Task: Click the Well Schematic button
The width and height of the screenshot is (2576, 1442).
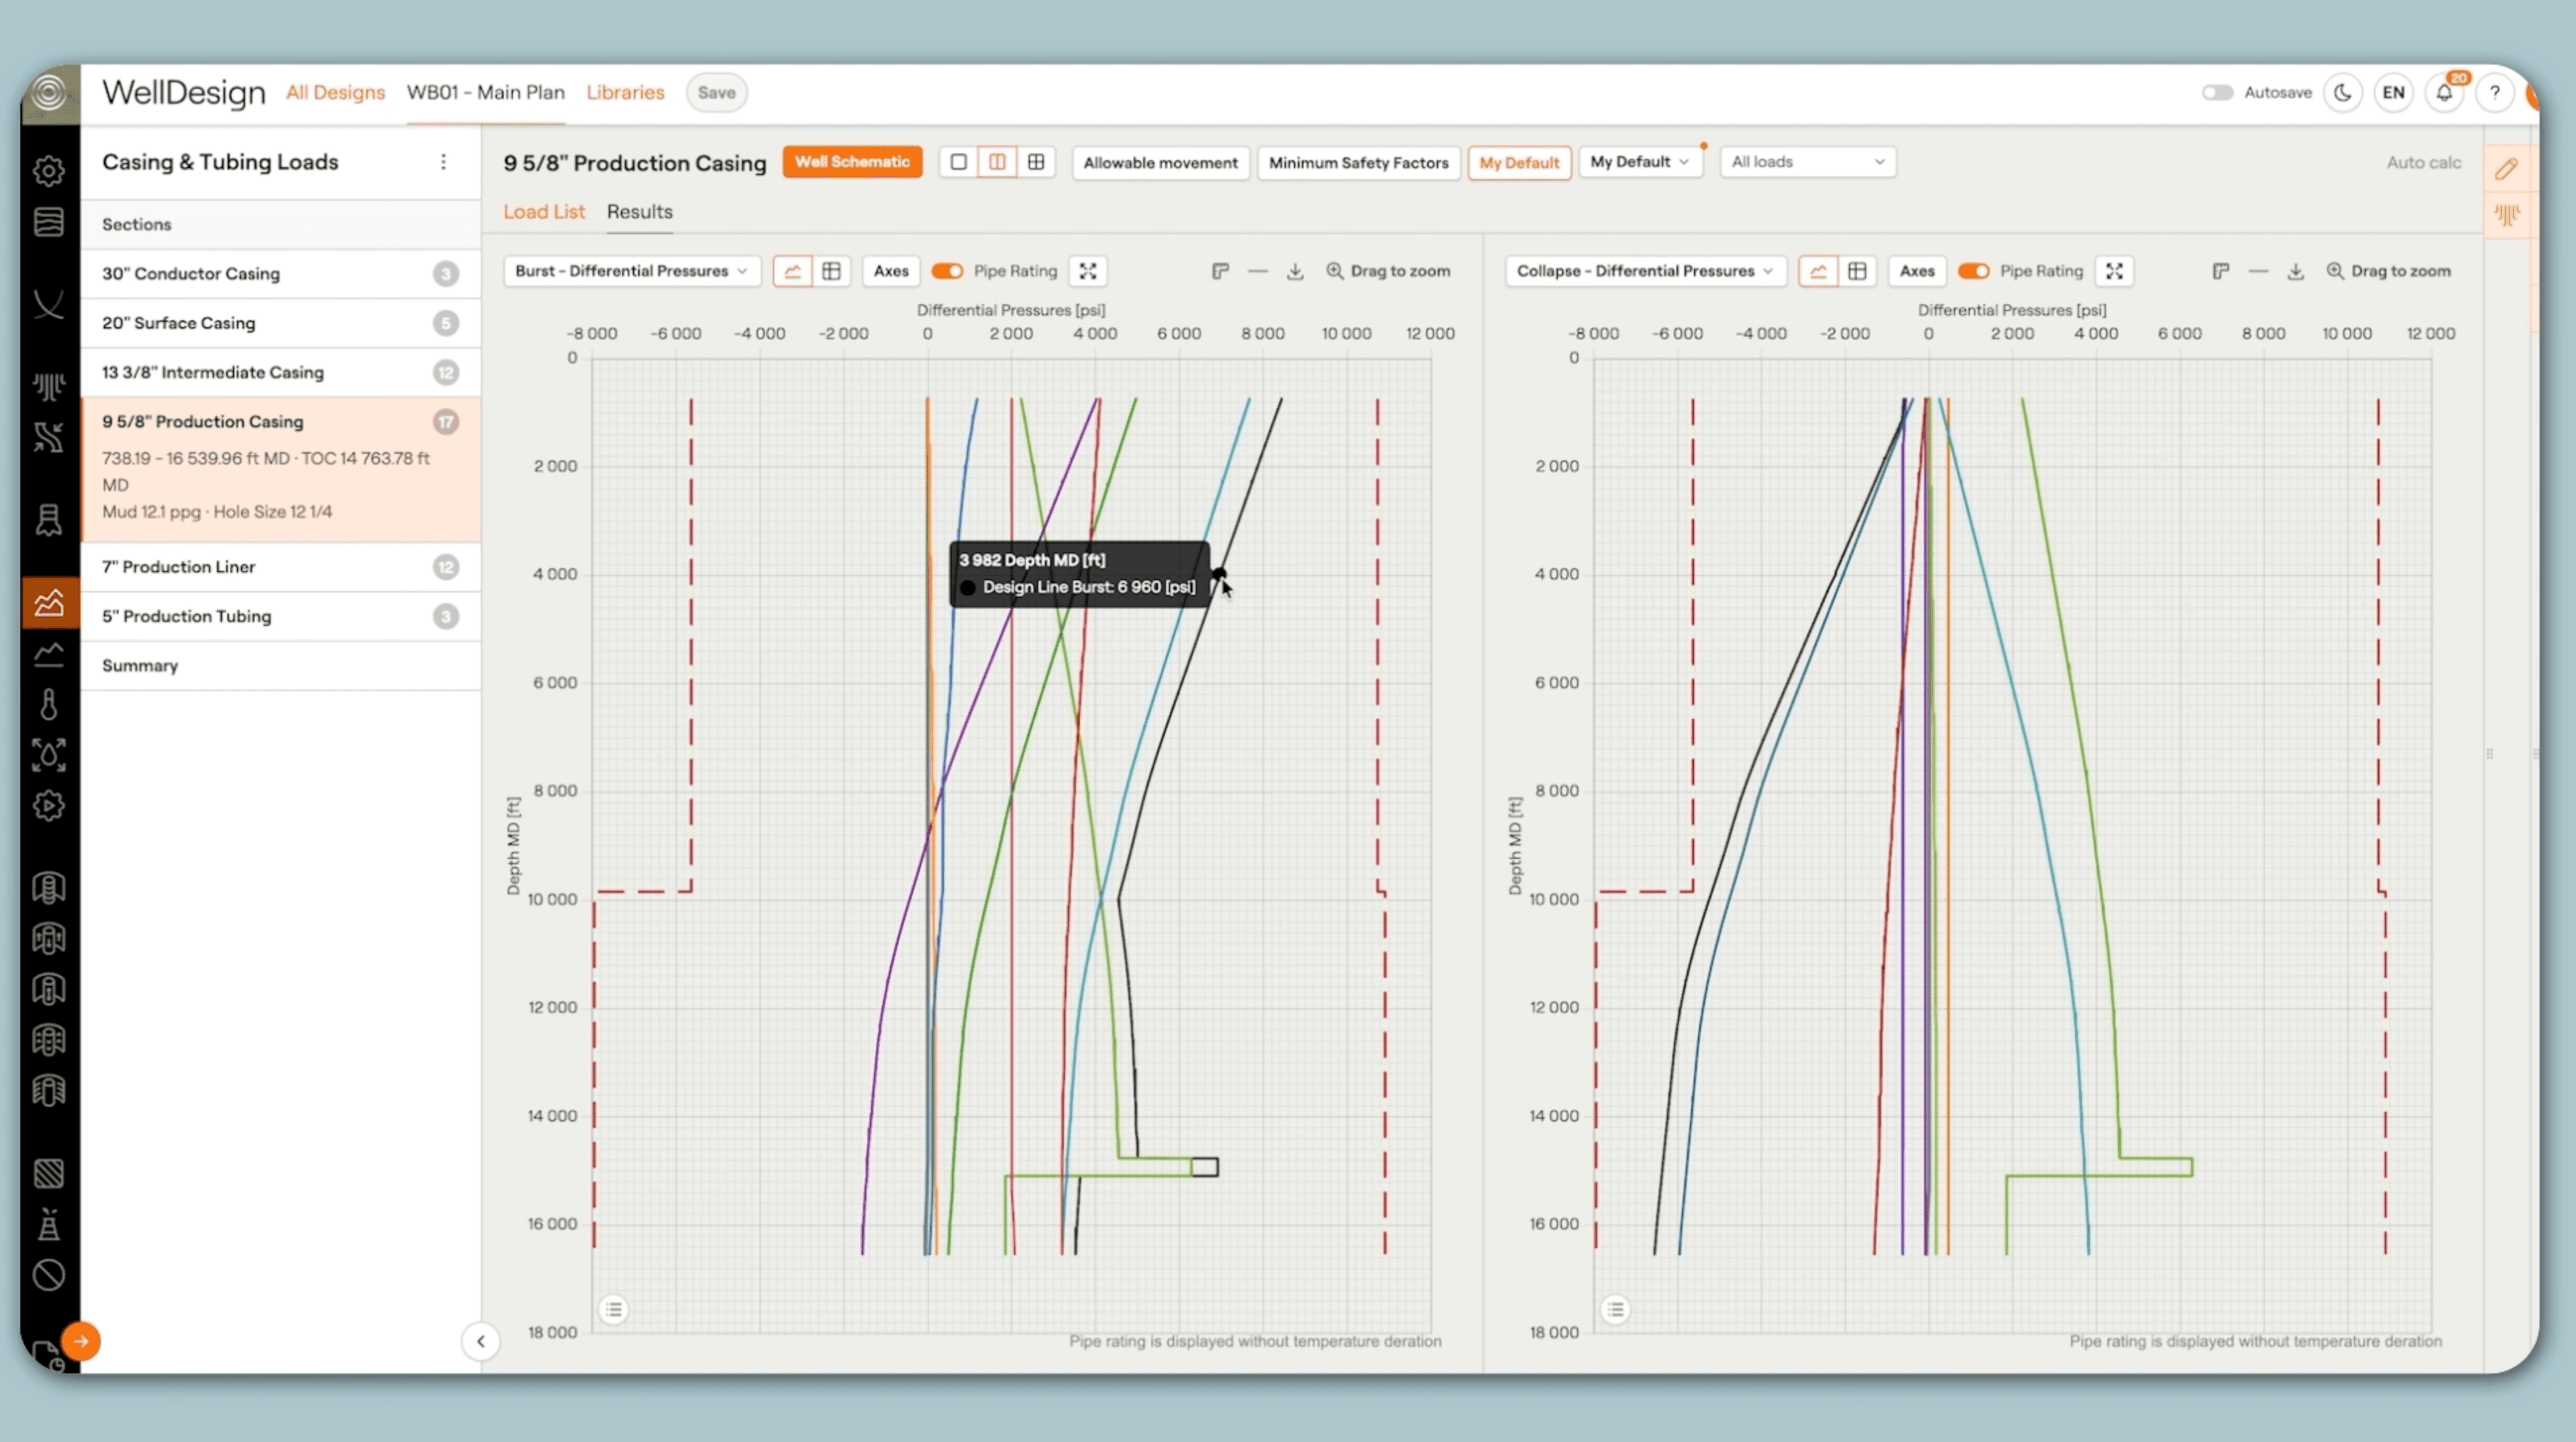Action: [852, 162]
